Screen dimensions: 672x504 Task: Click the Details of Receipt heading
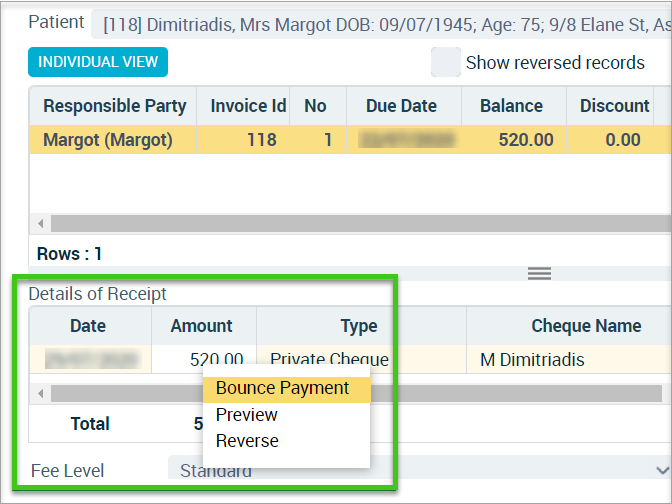(97, 294)
